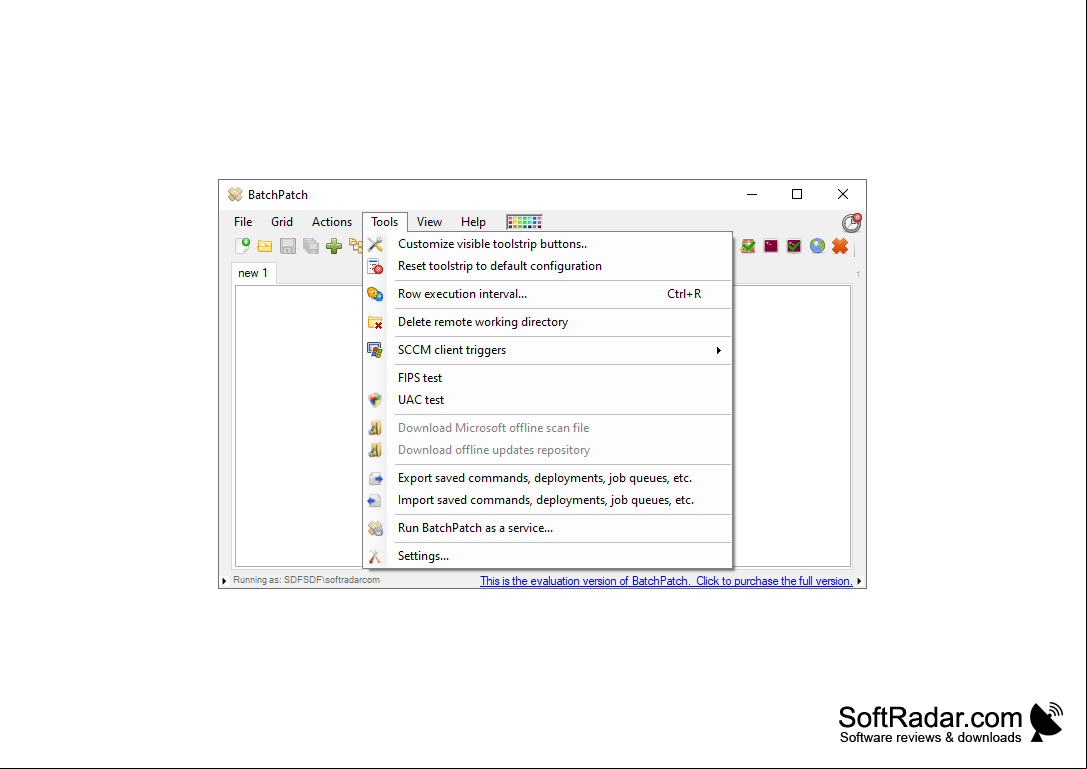Click the Settings tools icon in menu
The image size is (1087, 769).
(x=375, y=556)
